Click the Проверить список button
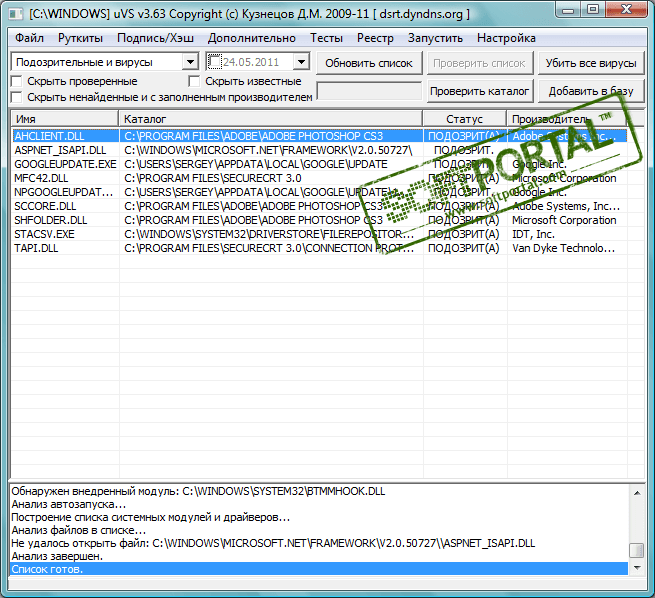Viewport: 655px width, 598px height. click(479, 63)
